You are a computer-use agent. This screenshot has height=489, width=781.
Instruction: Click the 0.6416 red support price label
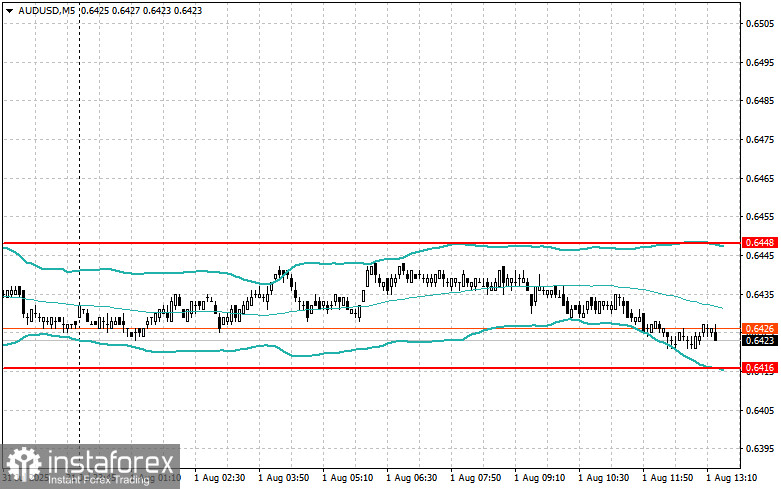[760, 368]
